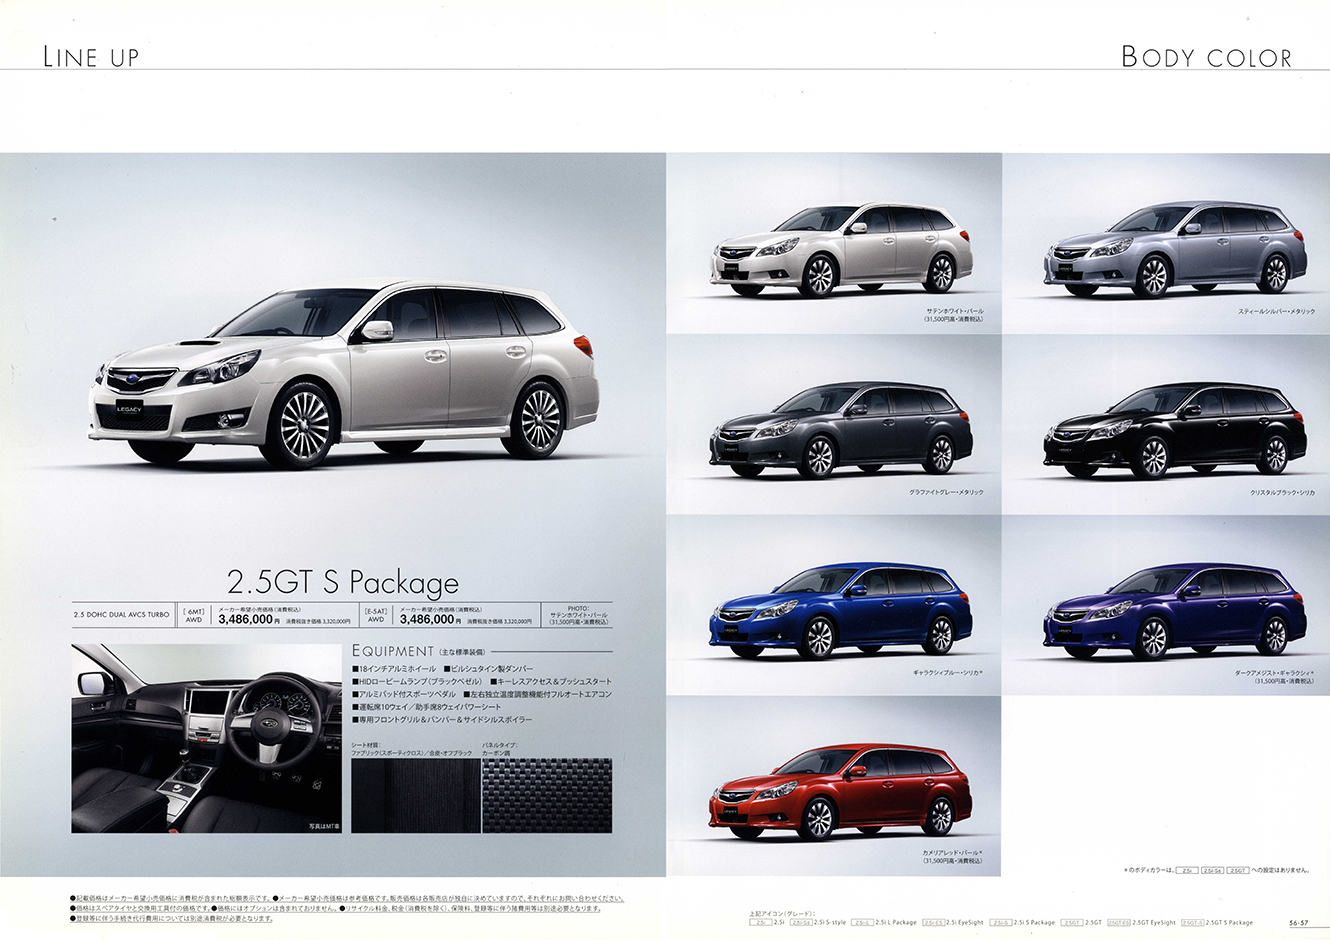
Task: Click the HIDロービームランプ equipment item
Action: point(418,681)
